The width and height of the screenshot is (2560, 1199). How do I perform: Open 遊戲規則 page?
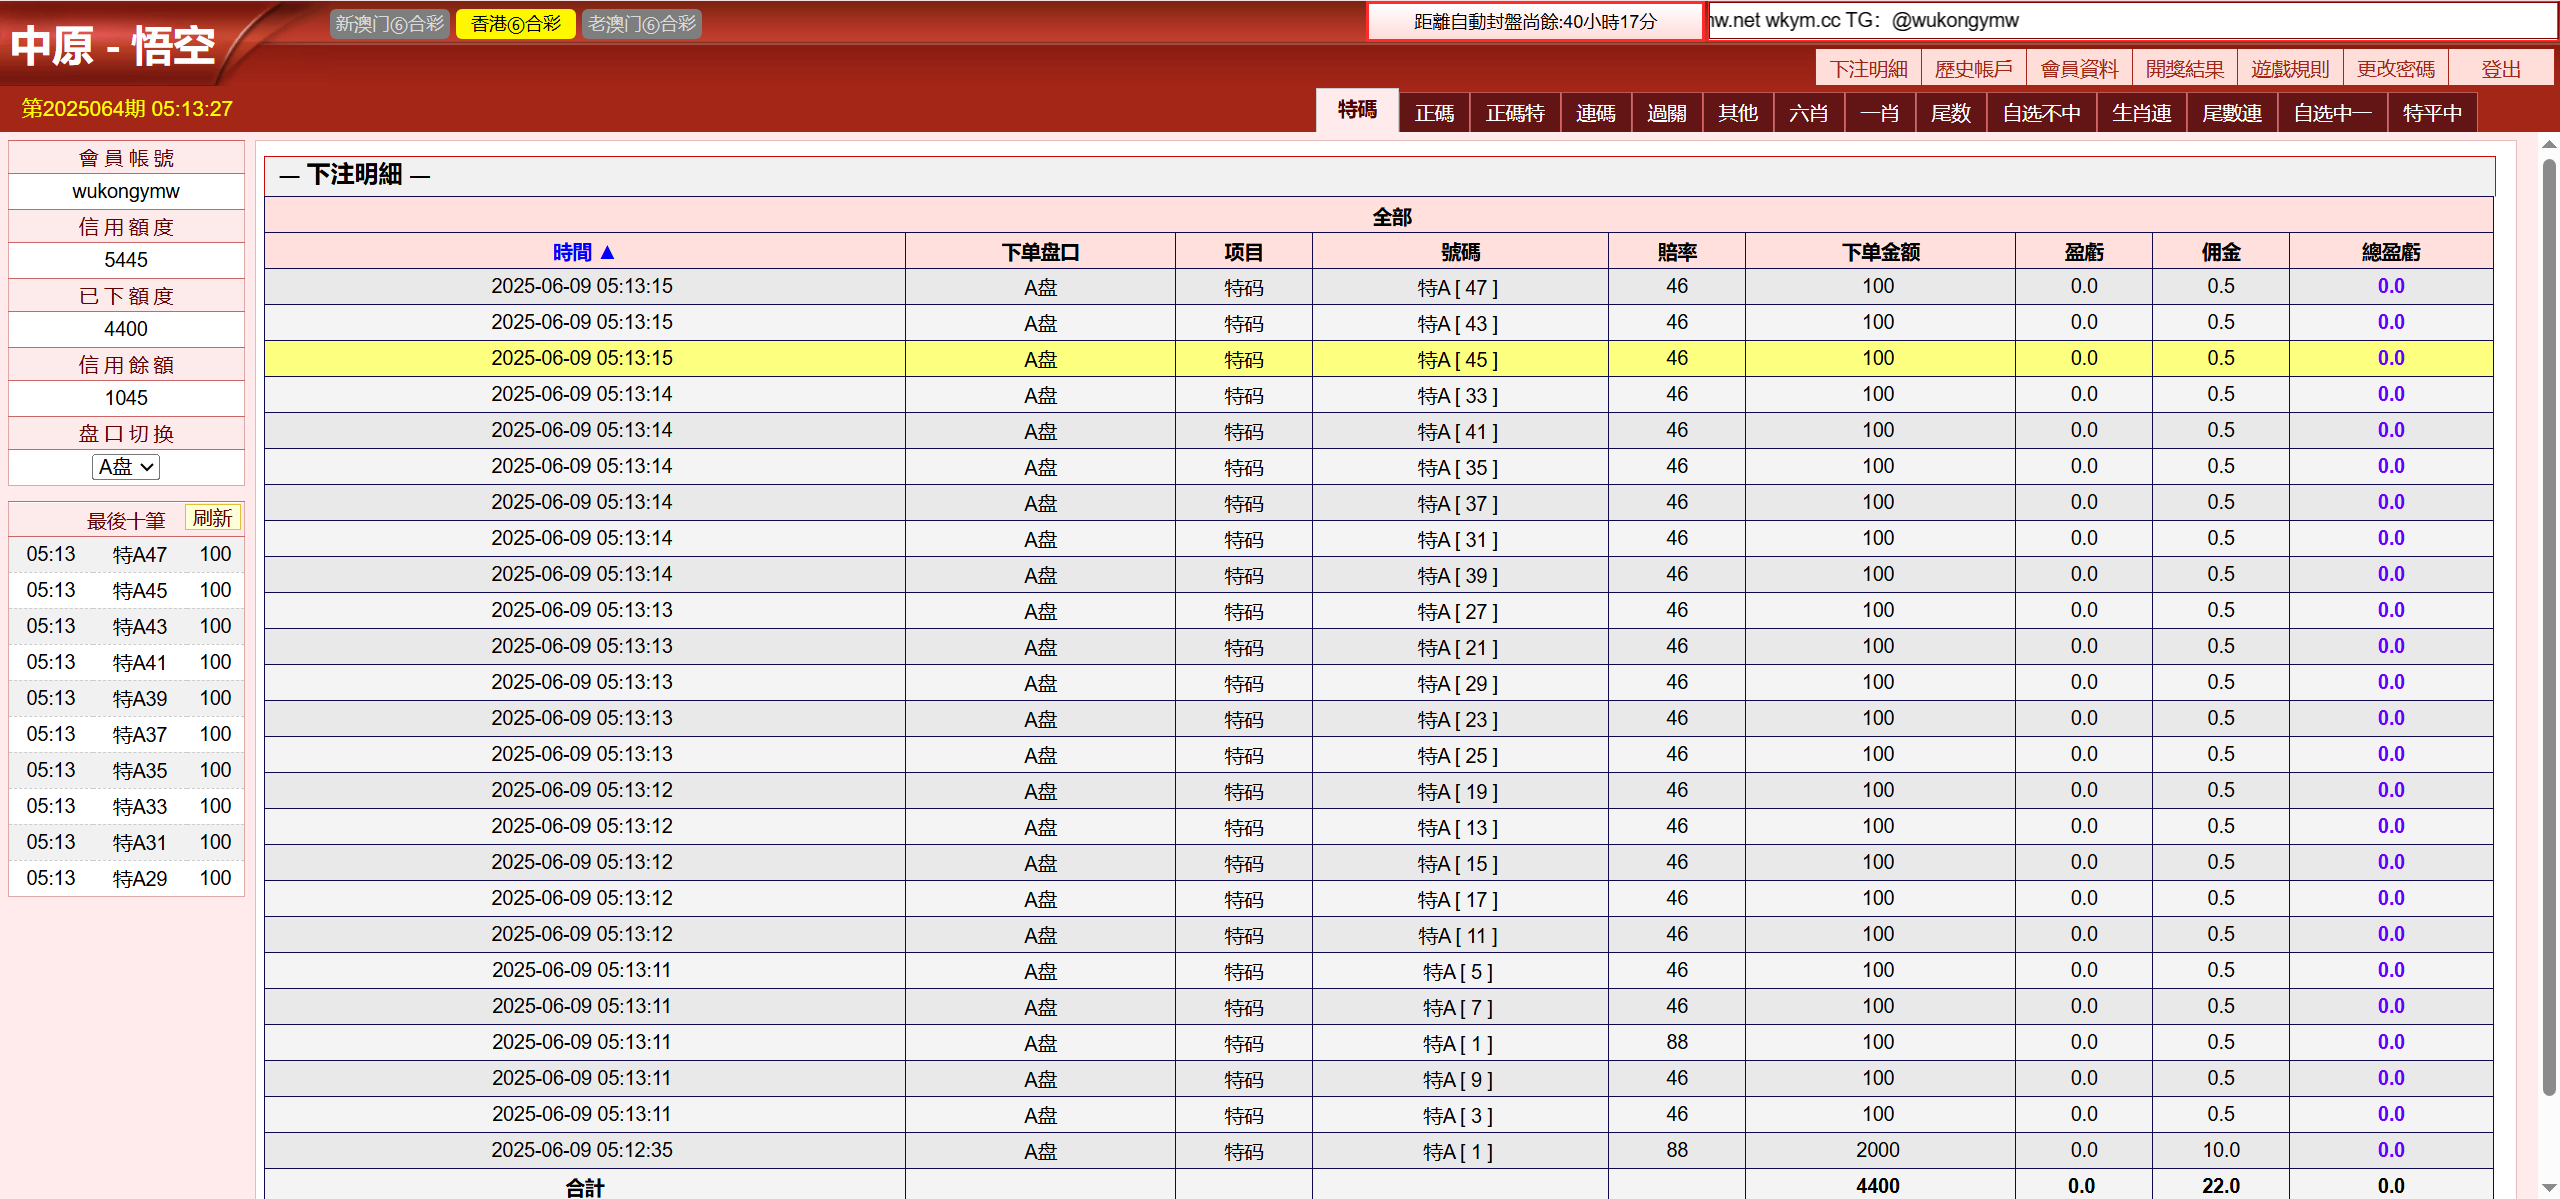coord(2290,69)
